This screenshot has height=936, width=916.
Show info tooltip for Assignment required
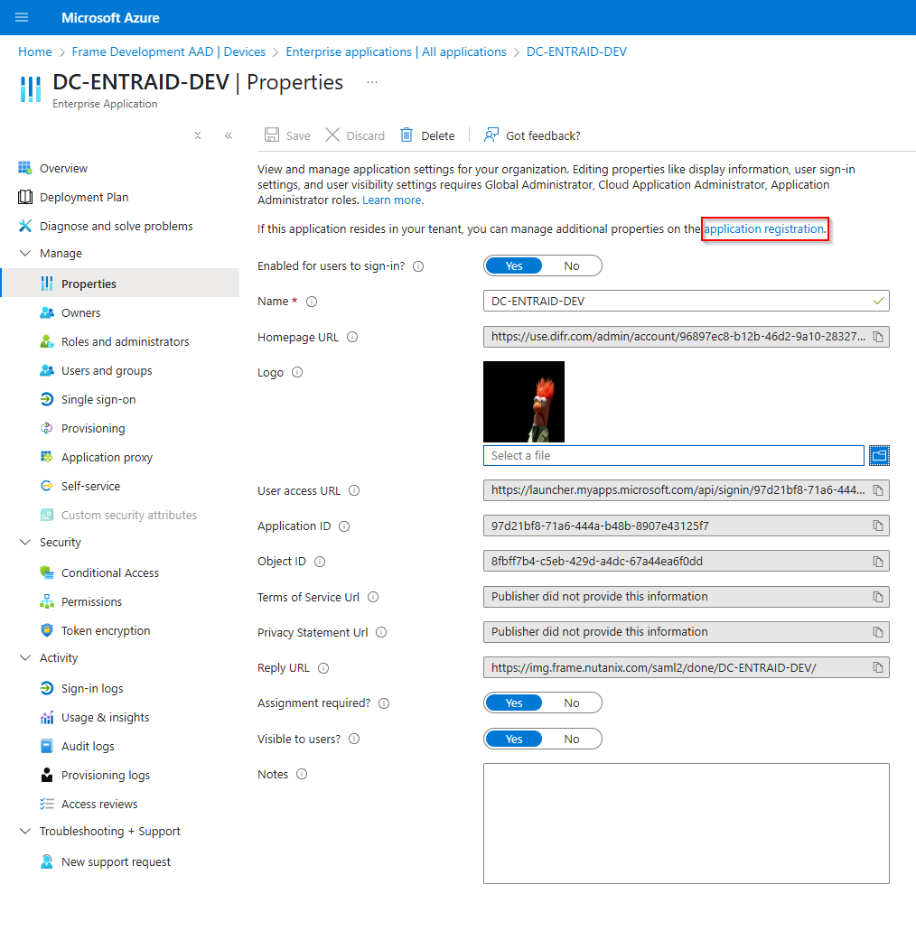pyautogui.click(x=384, y=703)
